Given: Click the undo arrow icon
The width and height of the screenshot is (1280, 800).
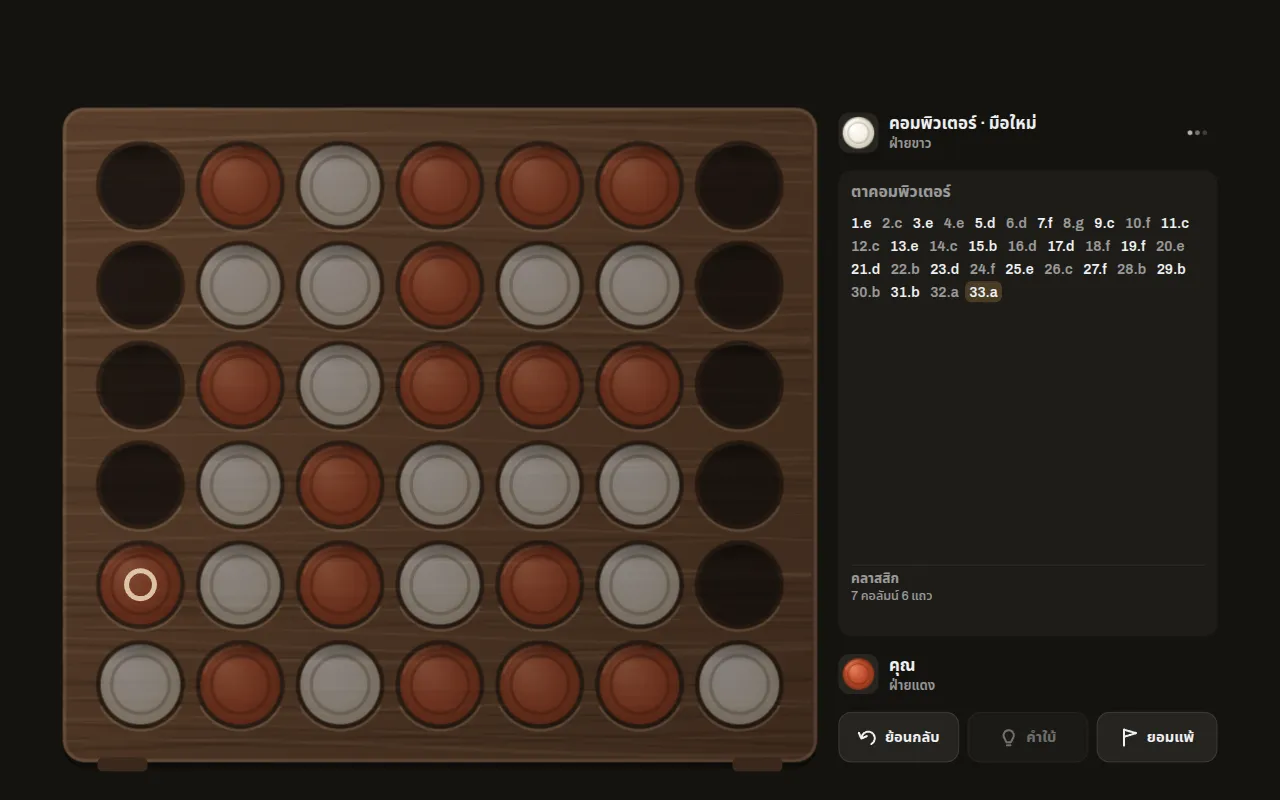Looking at the screenshot, I should pos(867,737).
